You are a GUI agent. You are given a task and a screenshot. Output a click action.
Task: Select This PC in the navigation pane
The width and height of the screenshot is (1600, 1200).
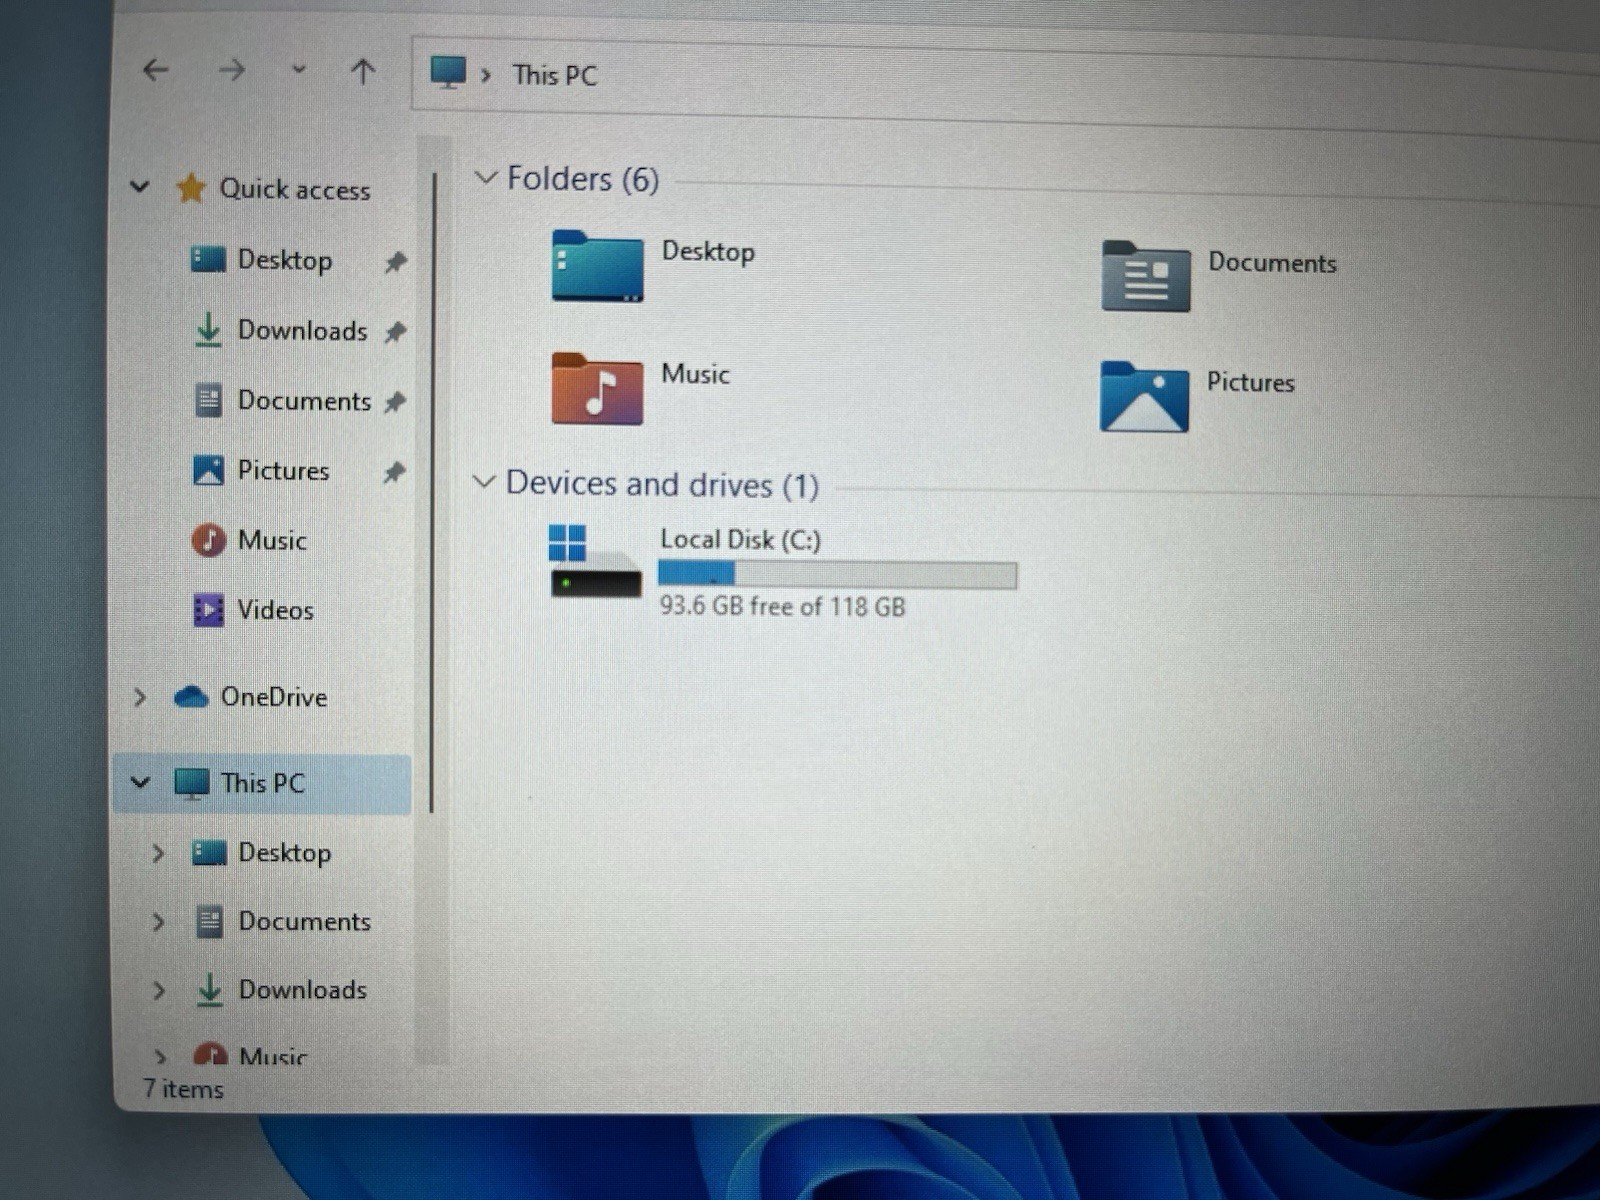[263, 783]
